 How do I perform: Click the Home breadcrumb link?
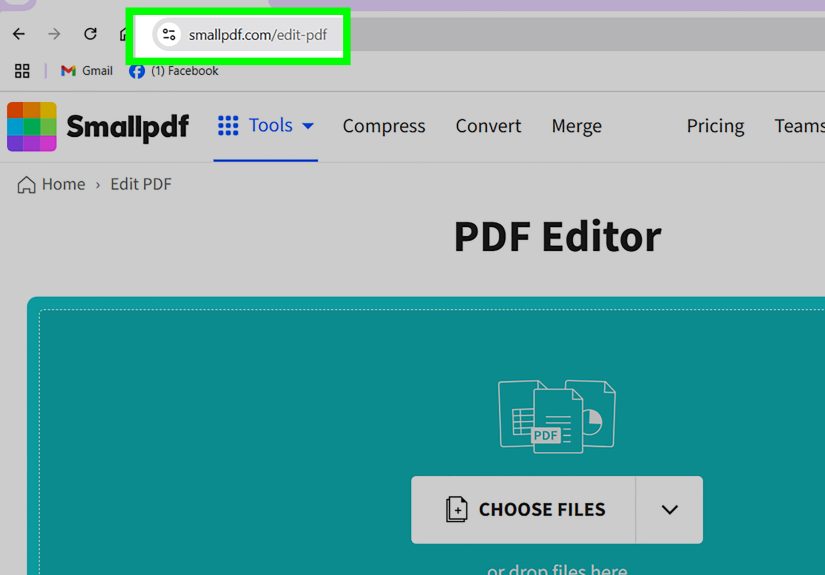point(63,184)
